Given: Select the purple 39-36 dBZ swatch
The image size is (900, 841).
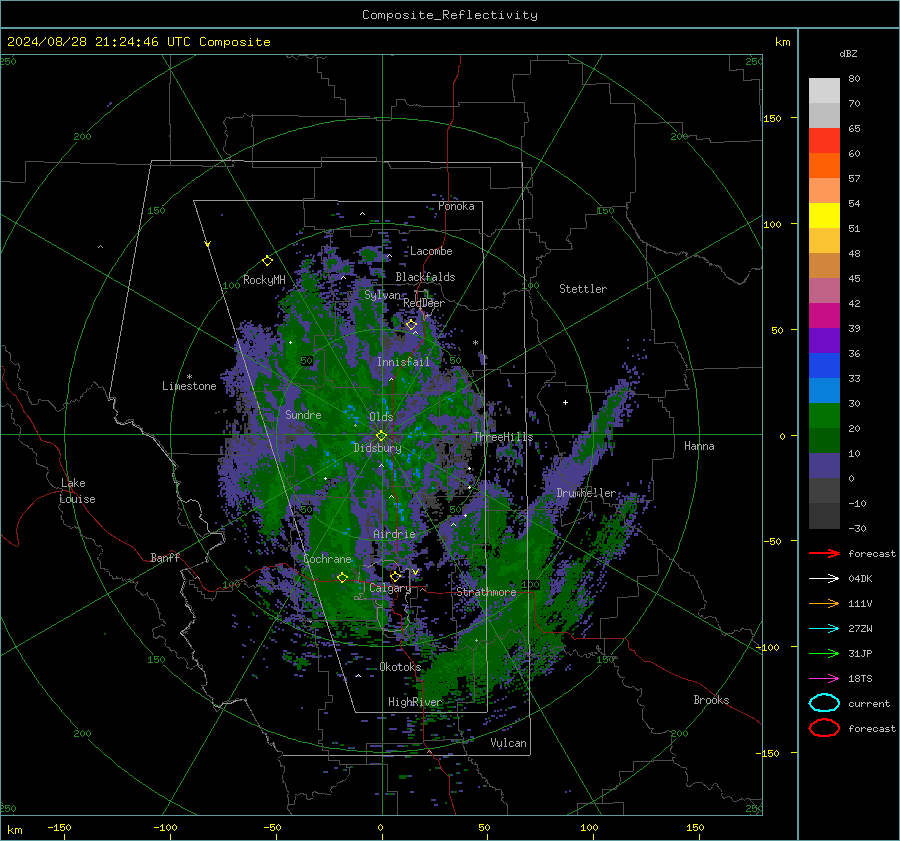Looking at the screenshot, I should click(824, 340).
